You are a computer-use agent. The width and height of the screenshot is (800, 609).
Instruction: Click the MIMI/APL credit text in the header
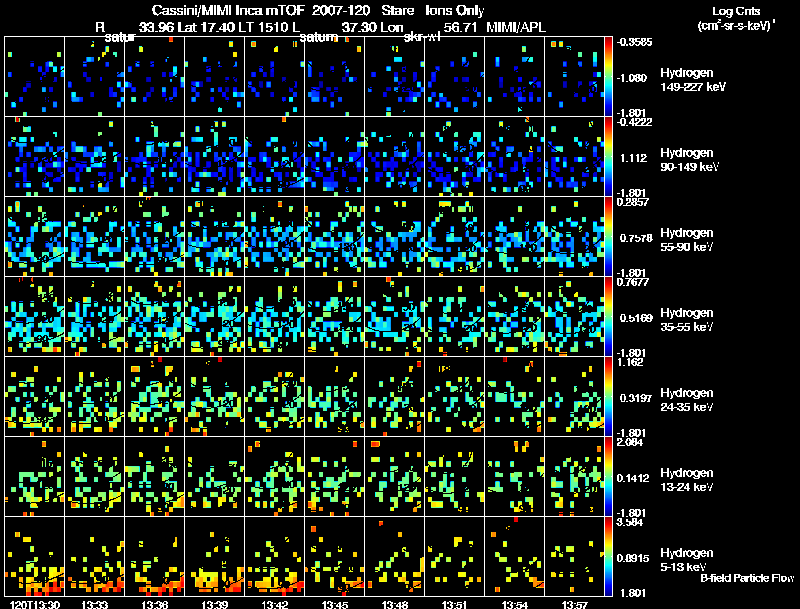tap(517, 27)
